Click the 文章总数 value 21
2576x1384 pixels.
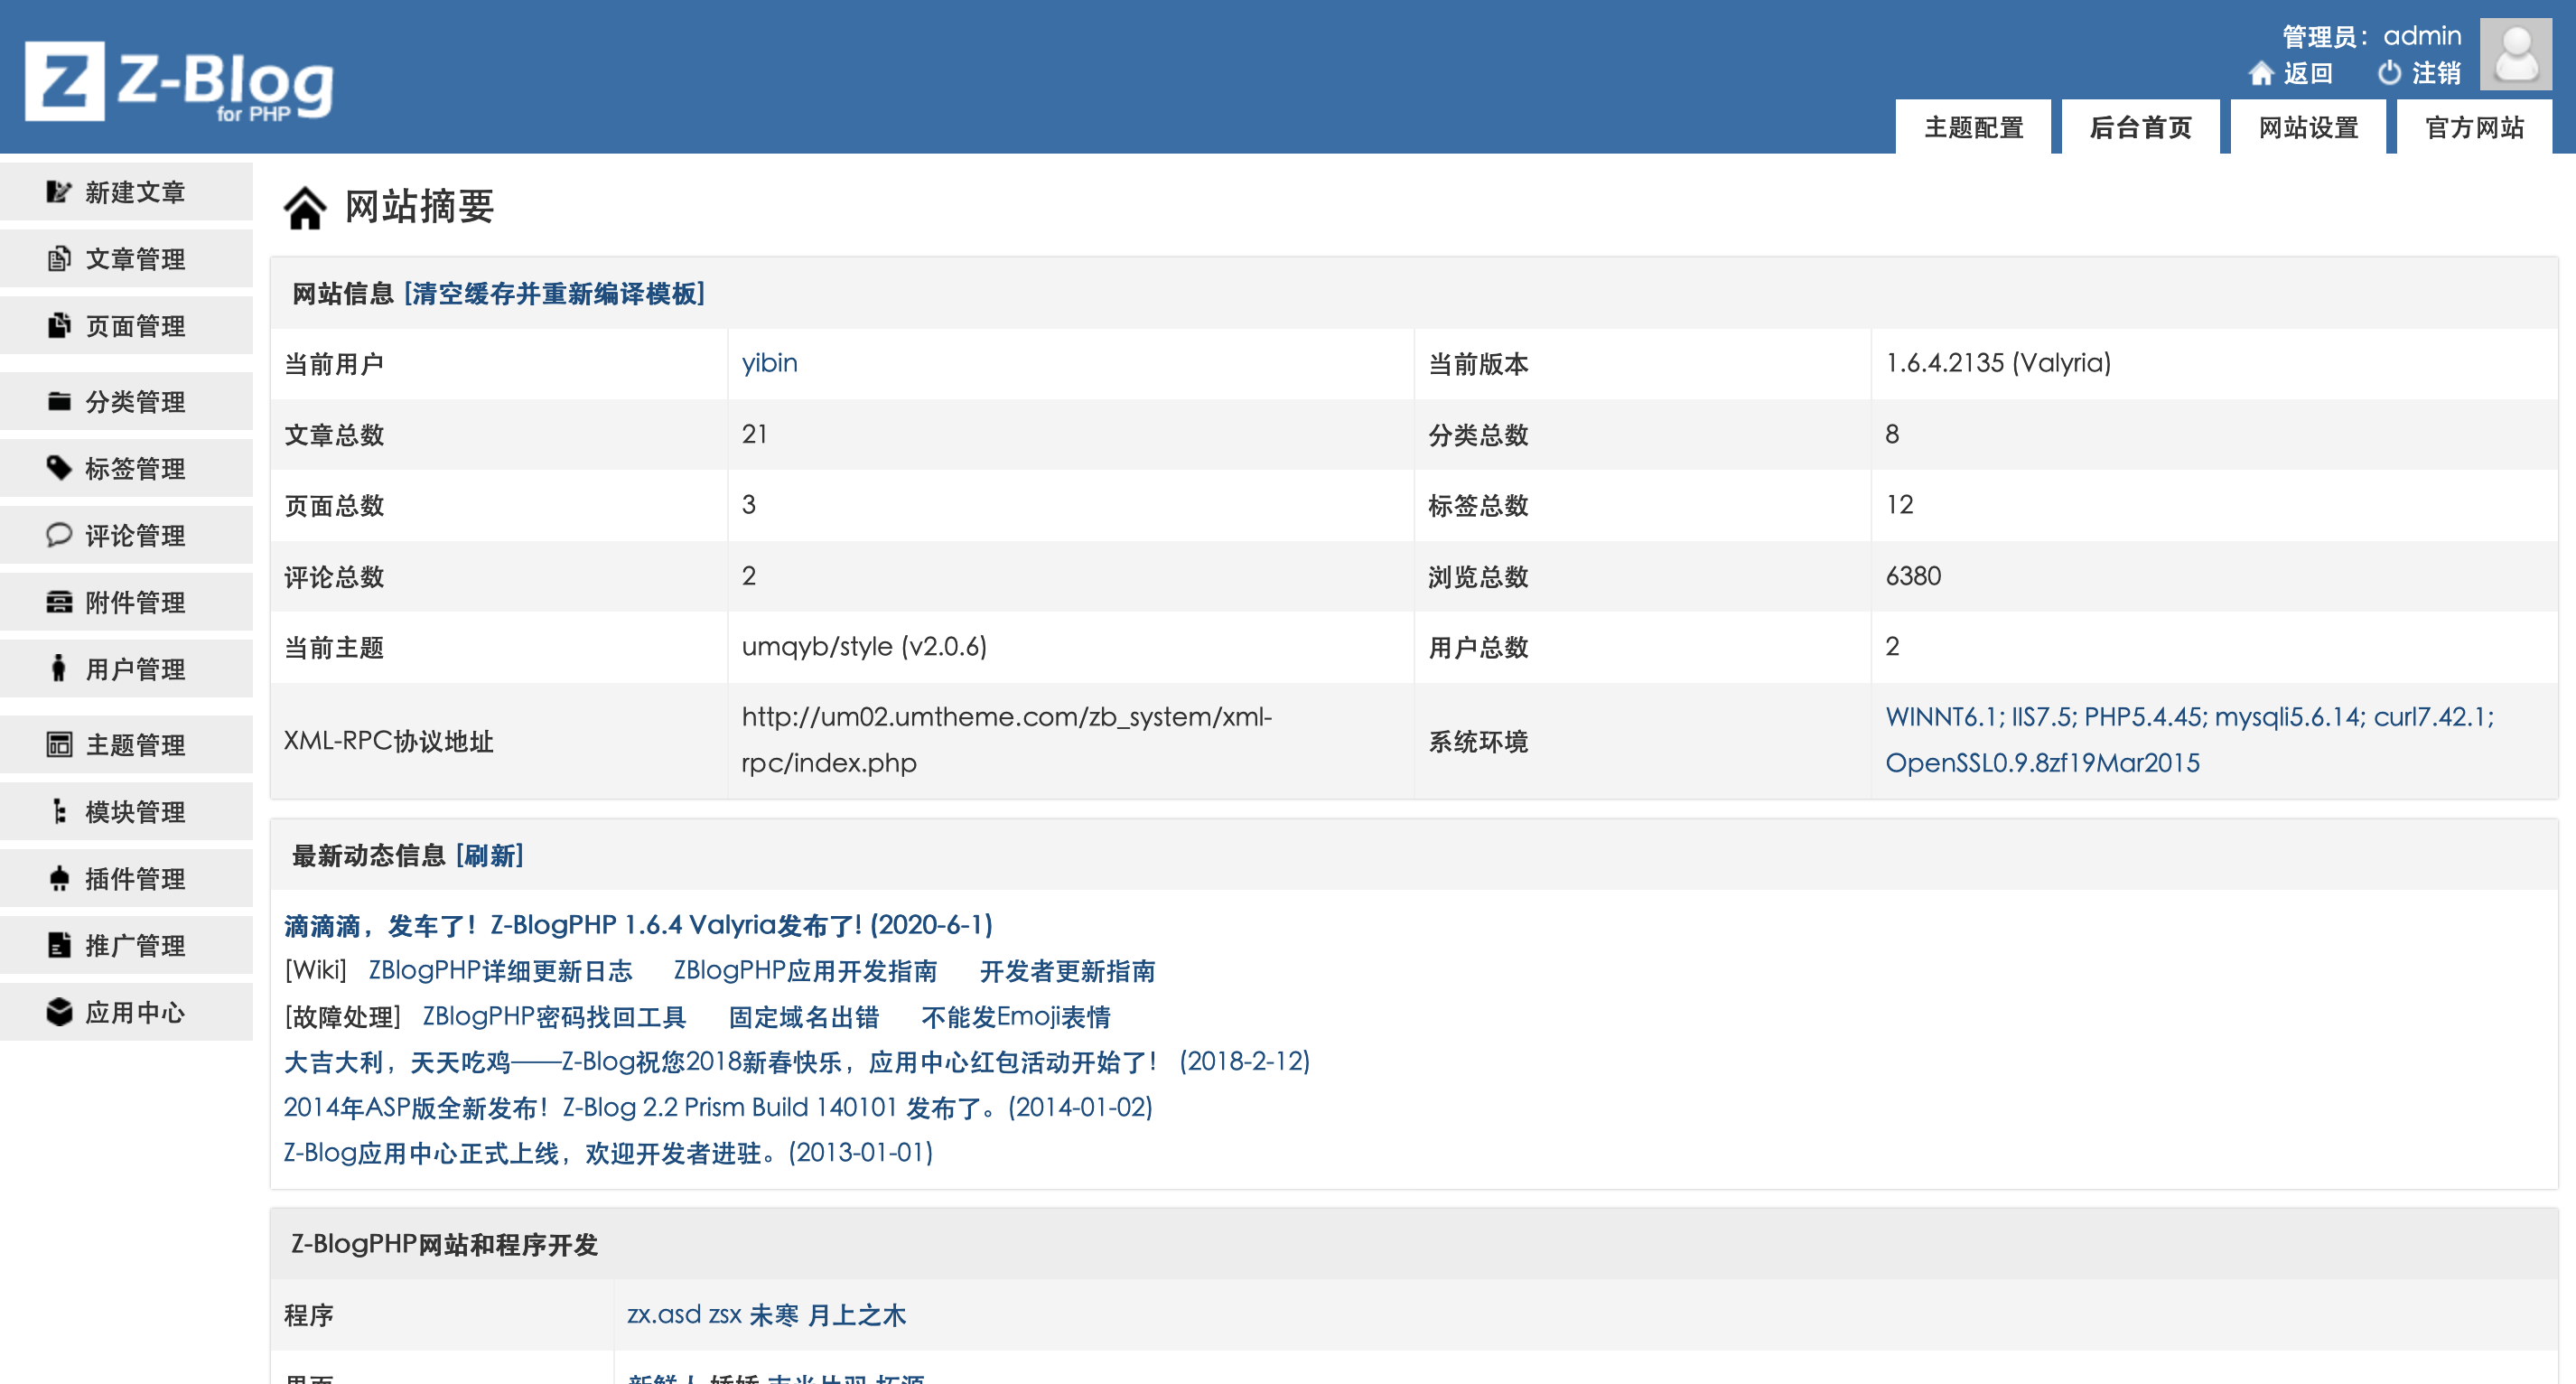tap(754, 434)
